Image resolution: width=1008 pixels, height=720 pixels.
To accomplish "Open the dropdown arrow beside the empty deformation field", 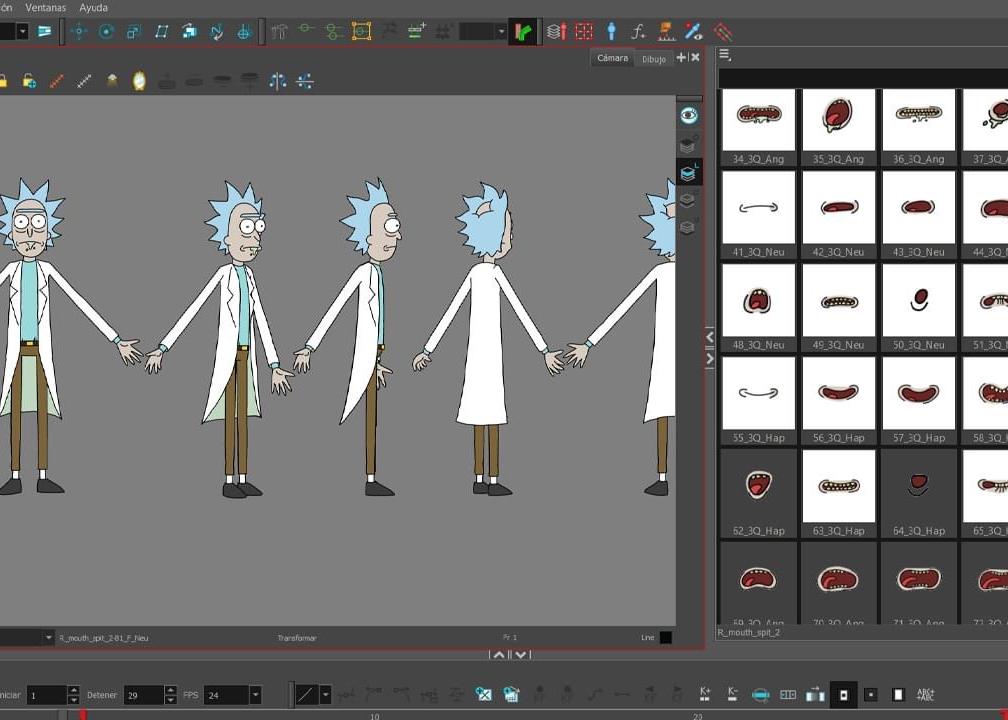I will [x=501, y=32].
